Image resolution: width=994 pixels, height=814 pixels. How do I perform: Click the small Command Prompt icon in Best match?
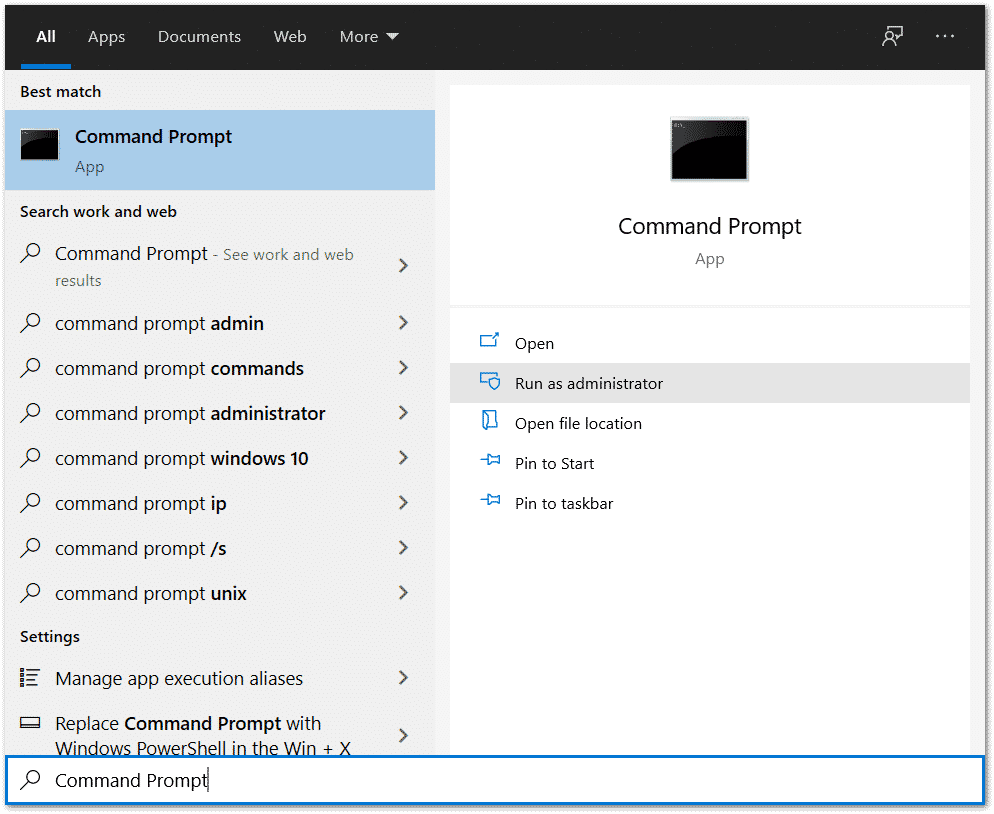(x=39, y=145)
